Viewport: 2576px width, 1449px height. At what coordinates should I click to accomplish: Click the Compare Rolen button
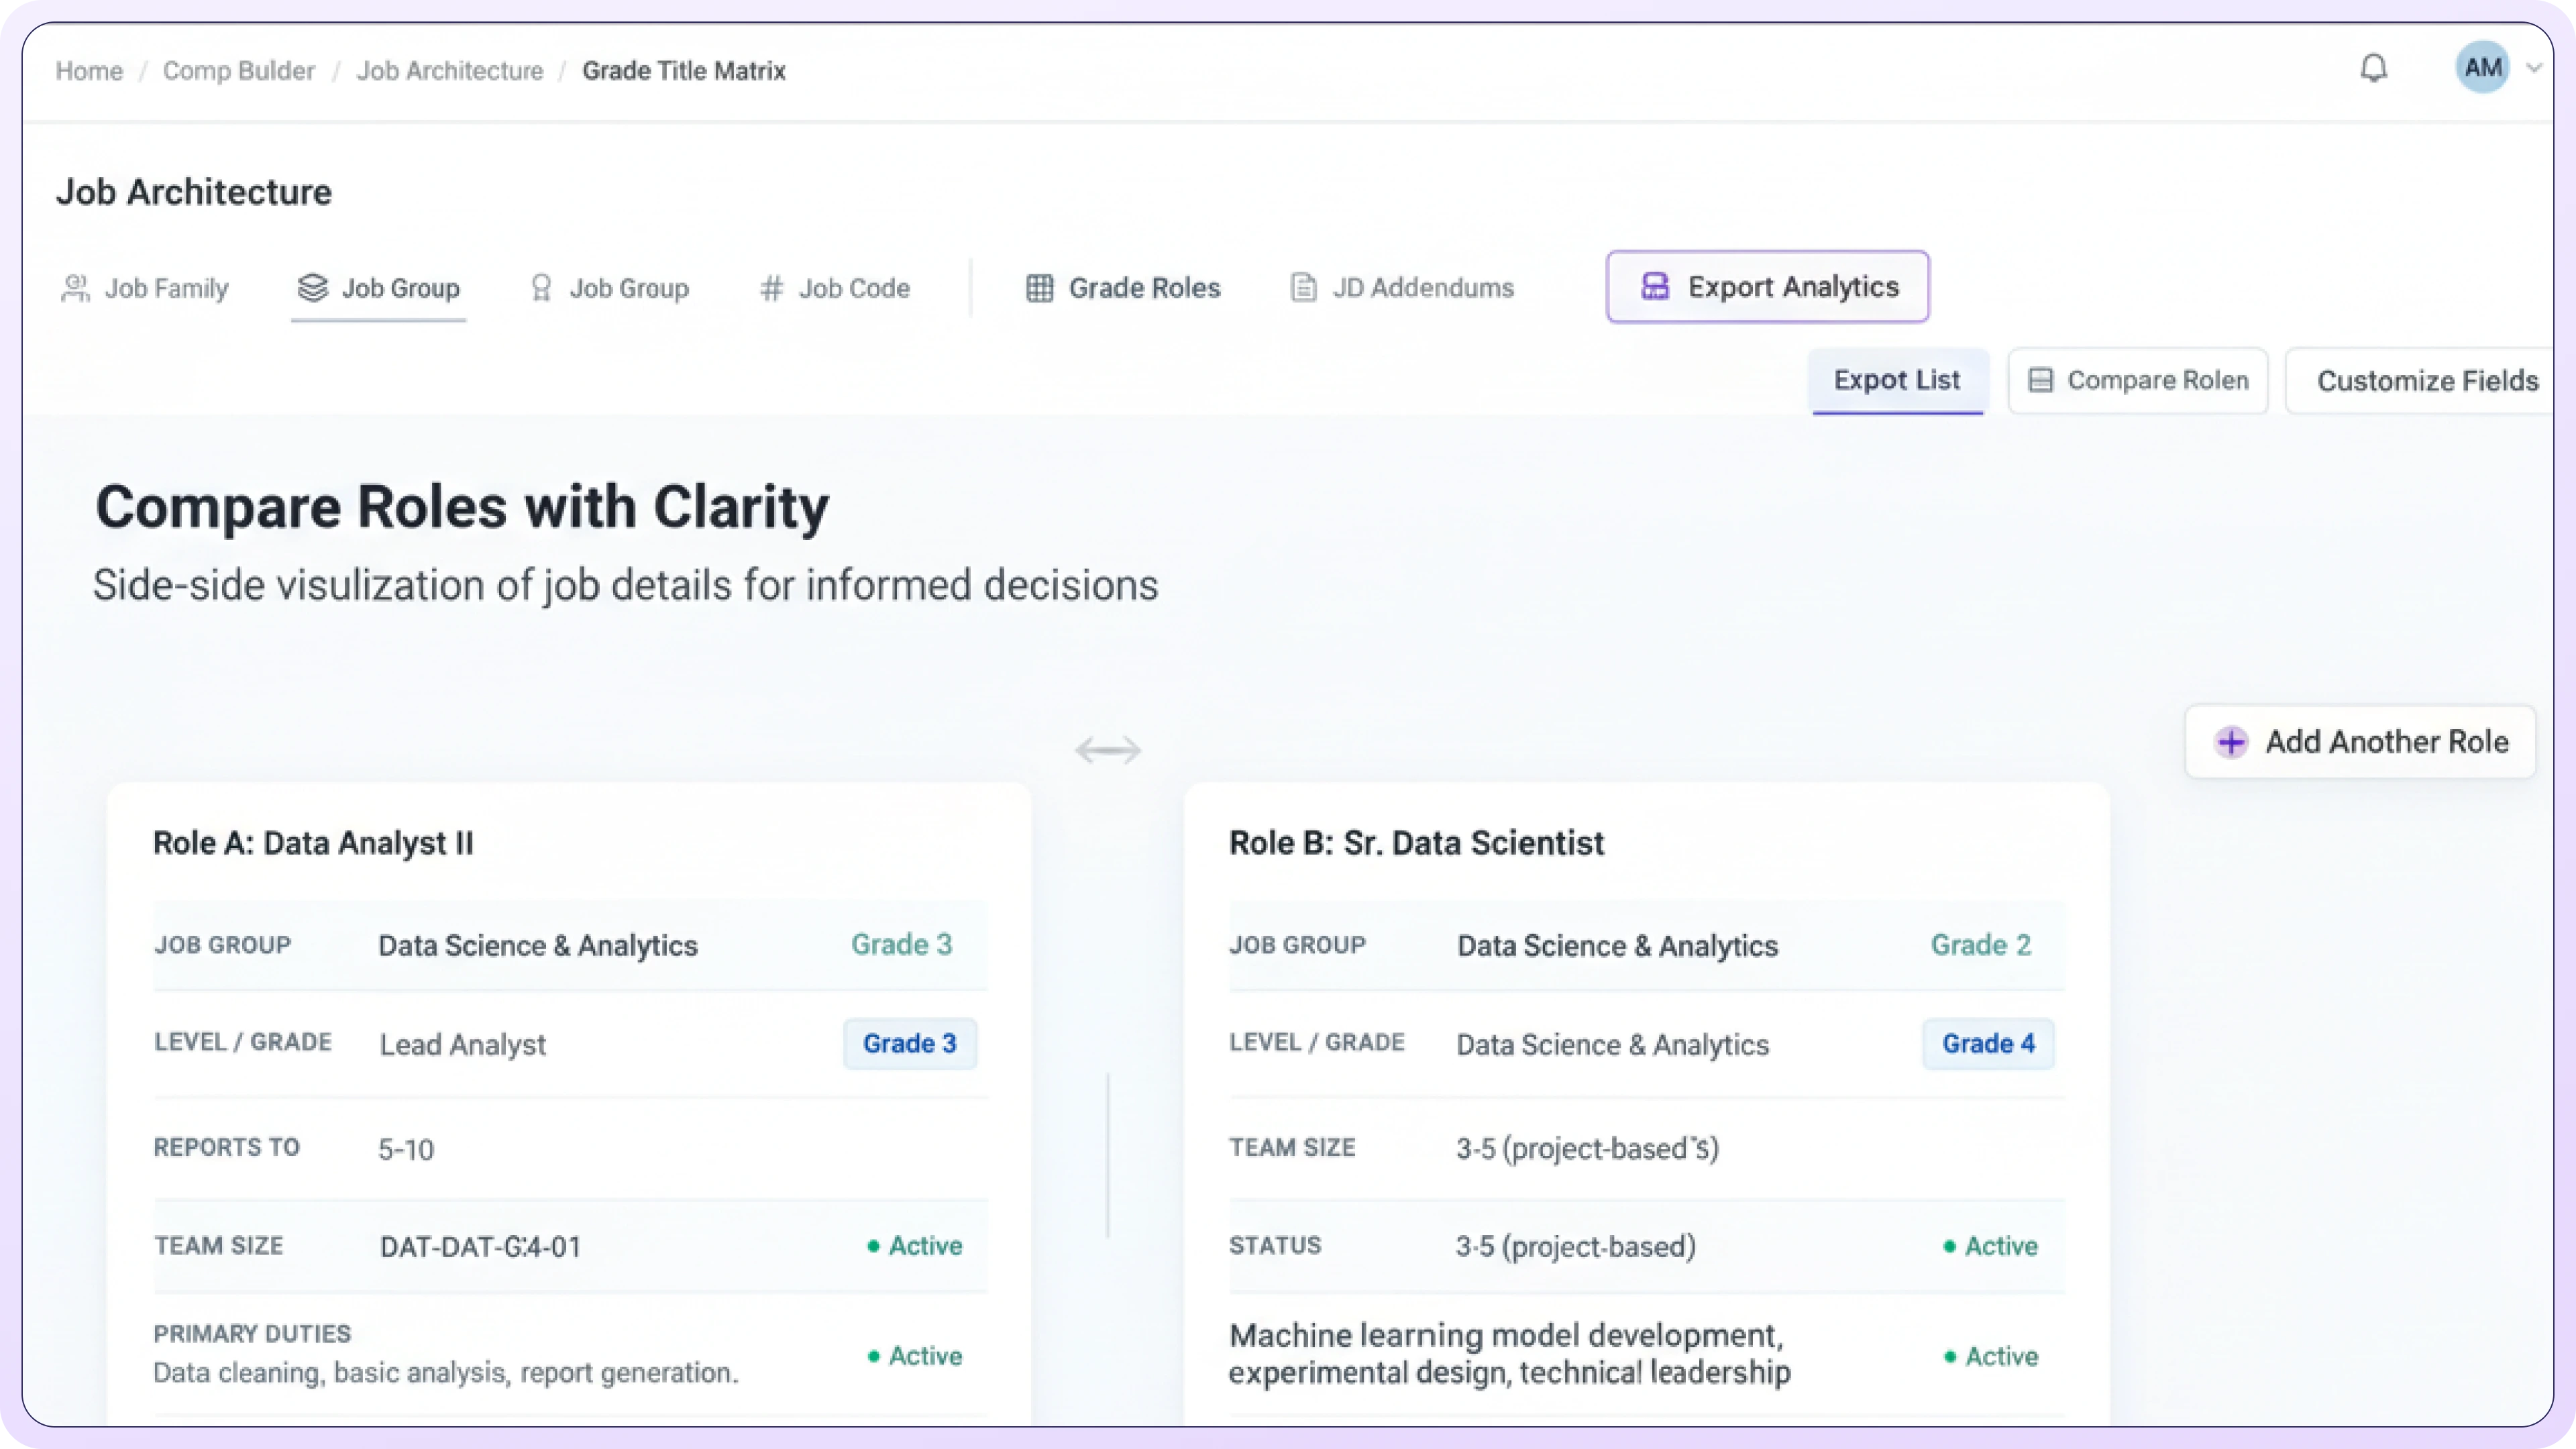pos(2137,380)
